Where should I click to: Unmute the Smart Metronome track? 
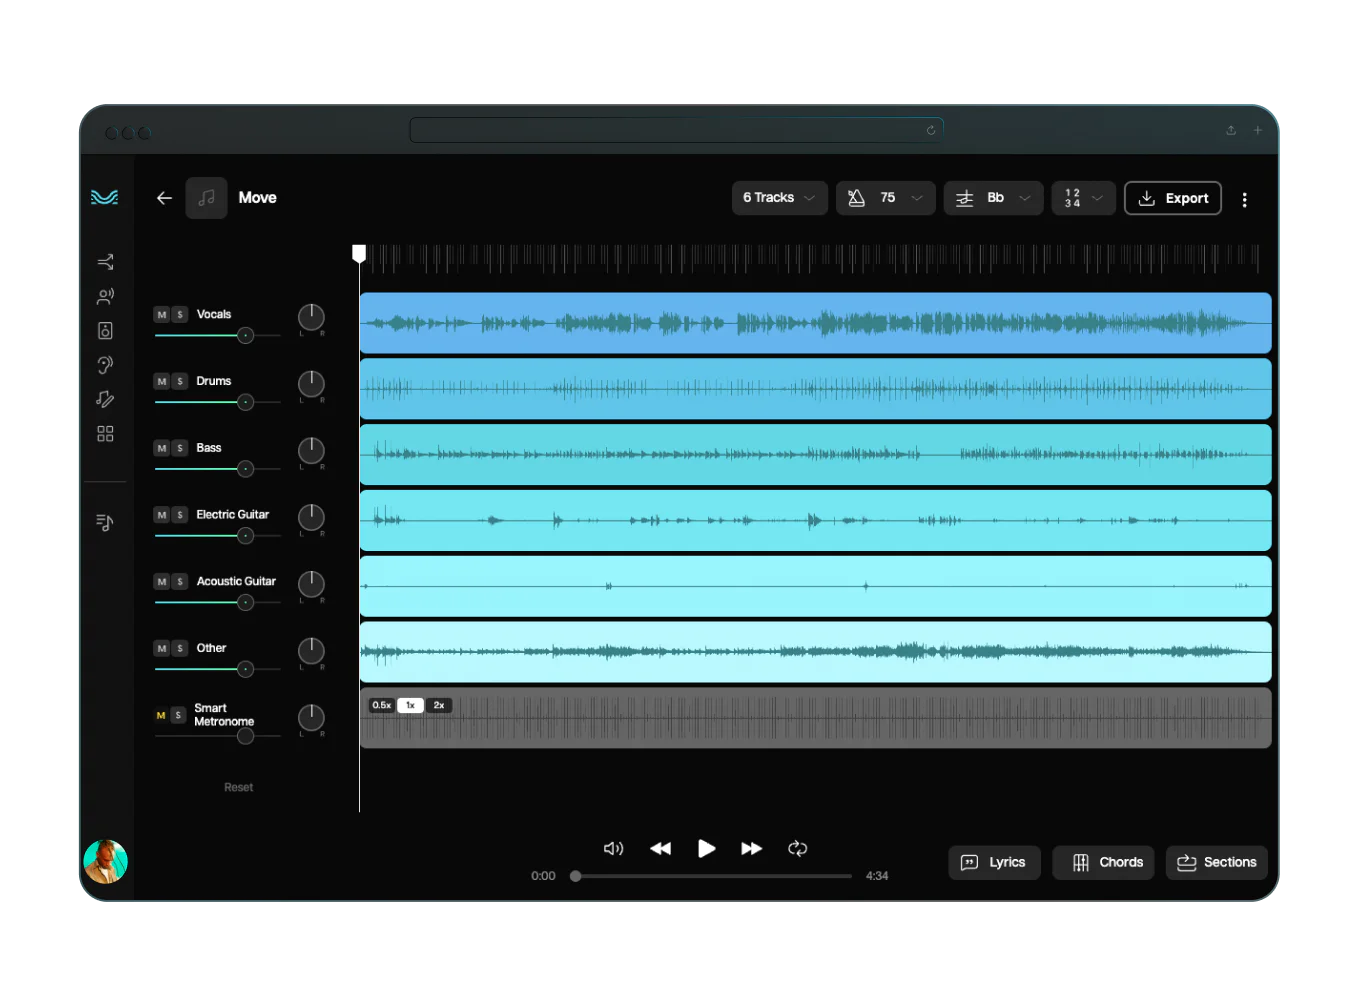tap(161, 714)
